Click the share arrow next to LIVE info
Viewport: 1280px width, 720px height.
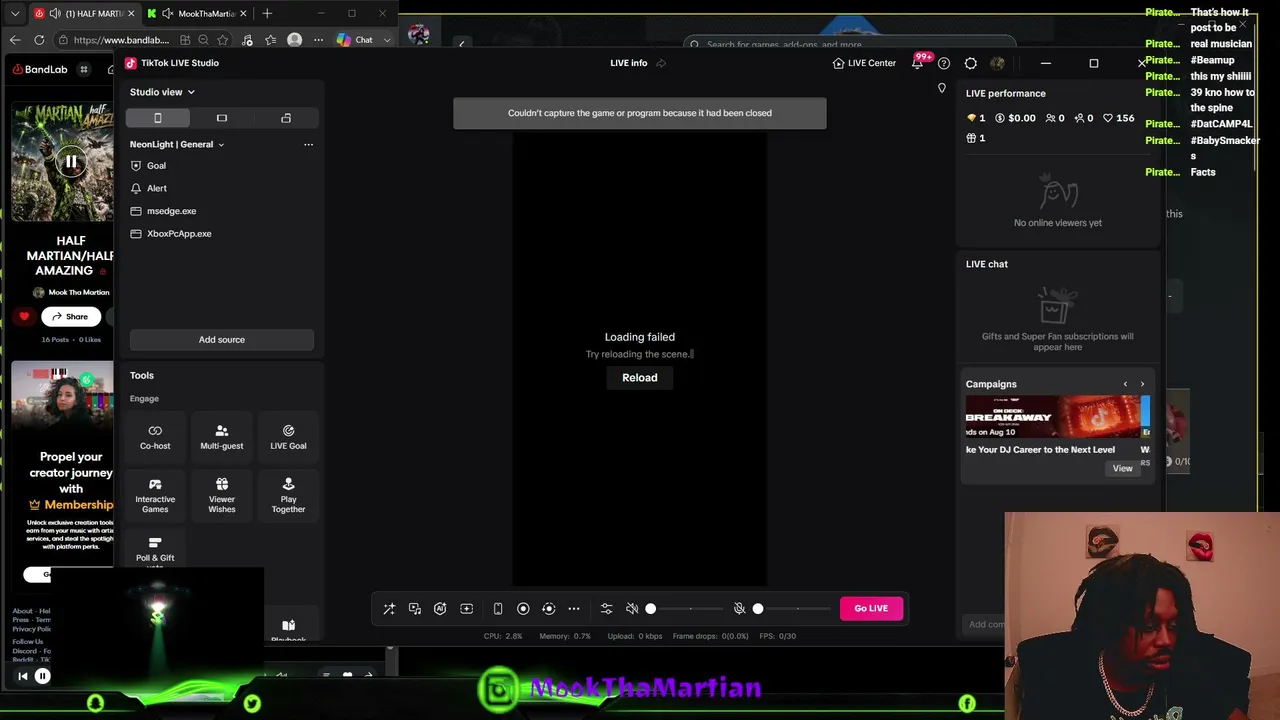661,63
